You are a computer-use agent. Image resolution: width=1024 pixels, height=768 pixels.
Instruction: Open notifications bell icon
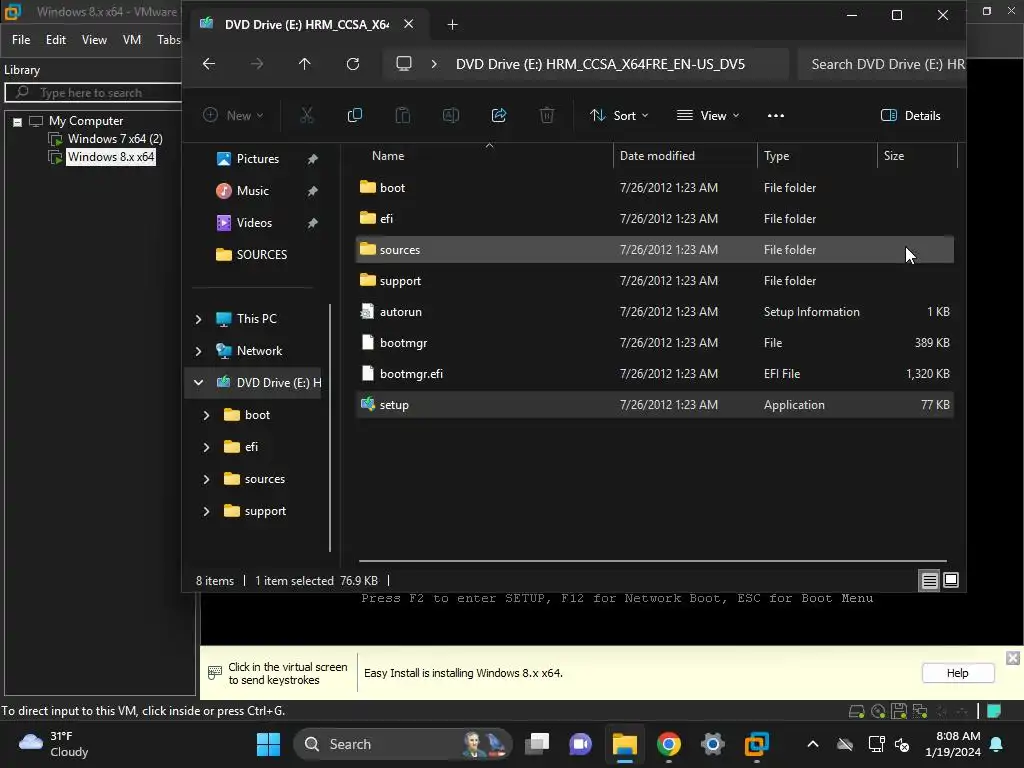[x=997, y=744]
